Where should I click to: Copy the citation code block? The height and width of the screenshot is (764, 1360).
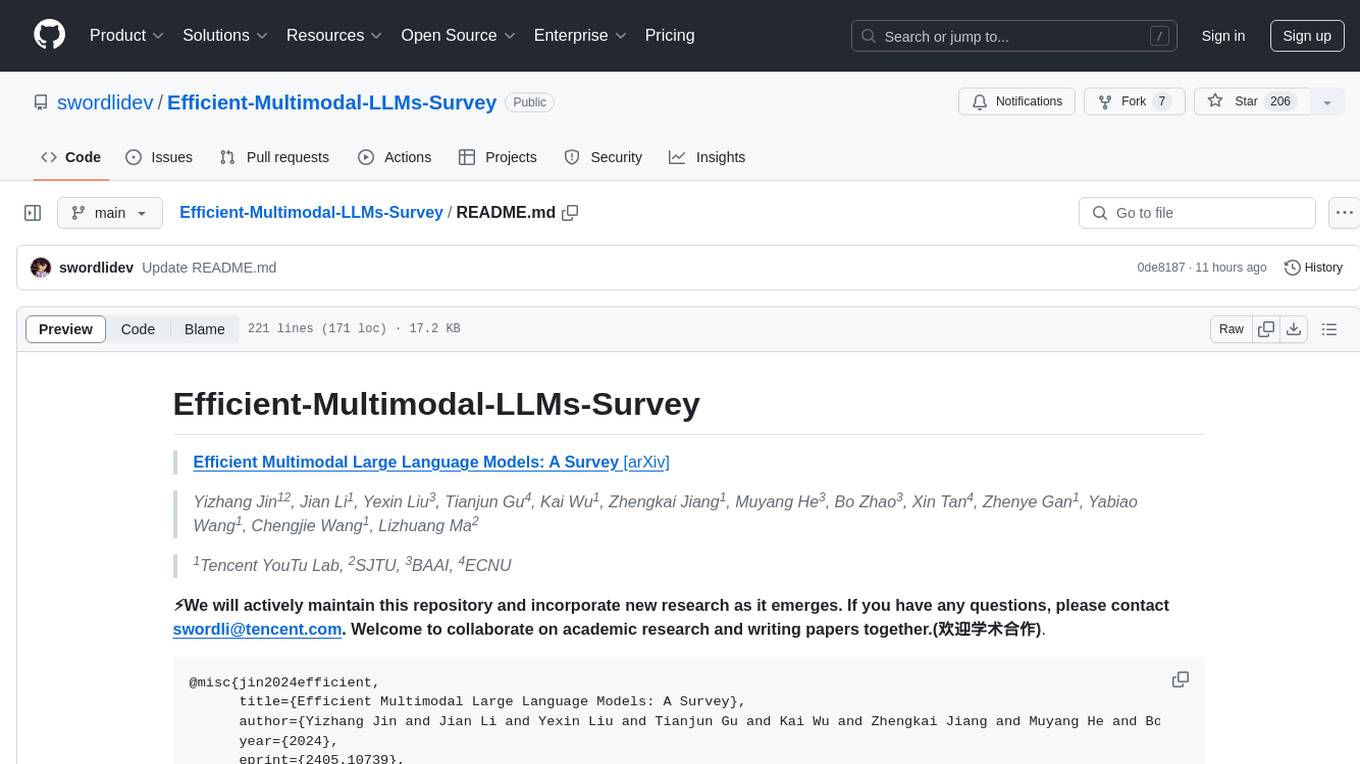[x=1180, y=680]
